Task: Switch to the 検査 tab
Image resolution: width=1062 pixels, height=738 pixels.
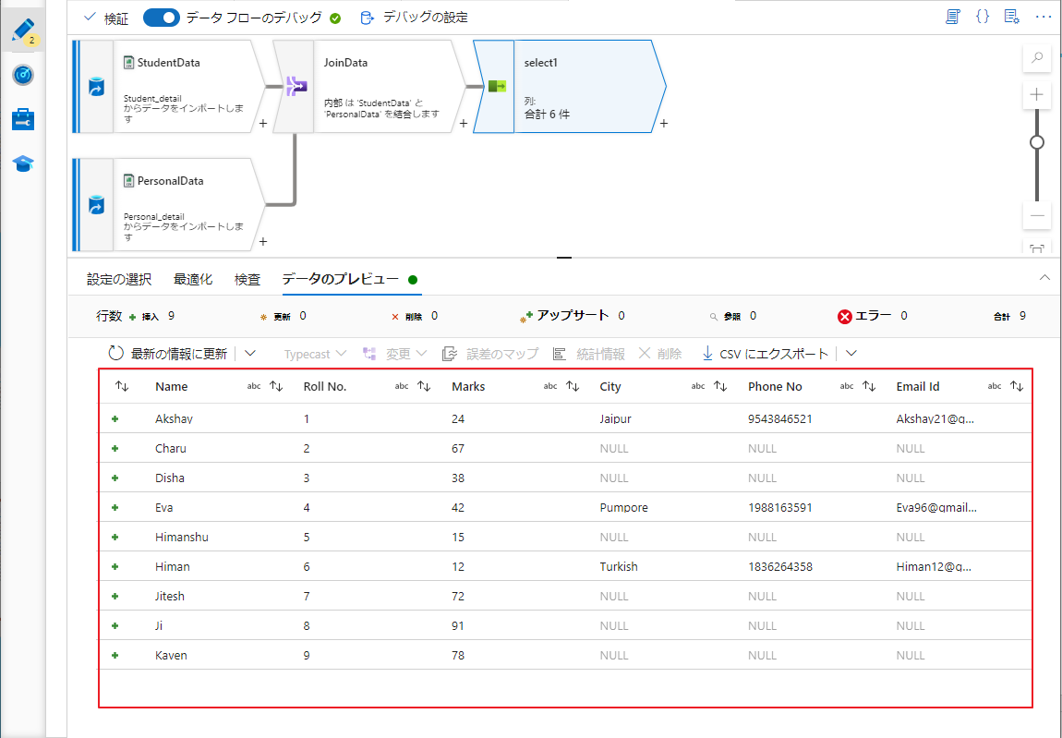Action: click(247, 279)
